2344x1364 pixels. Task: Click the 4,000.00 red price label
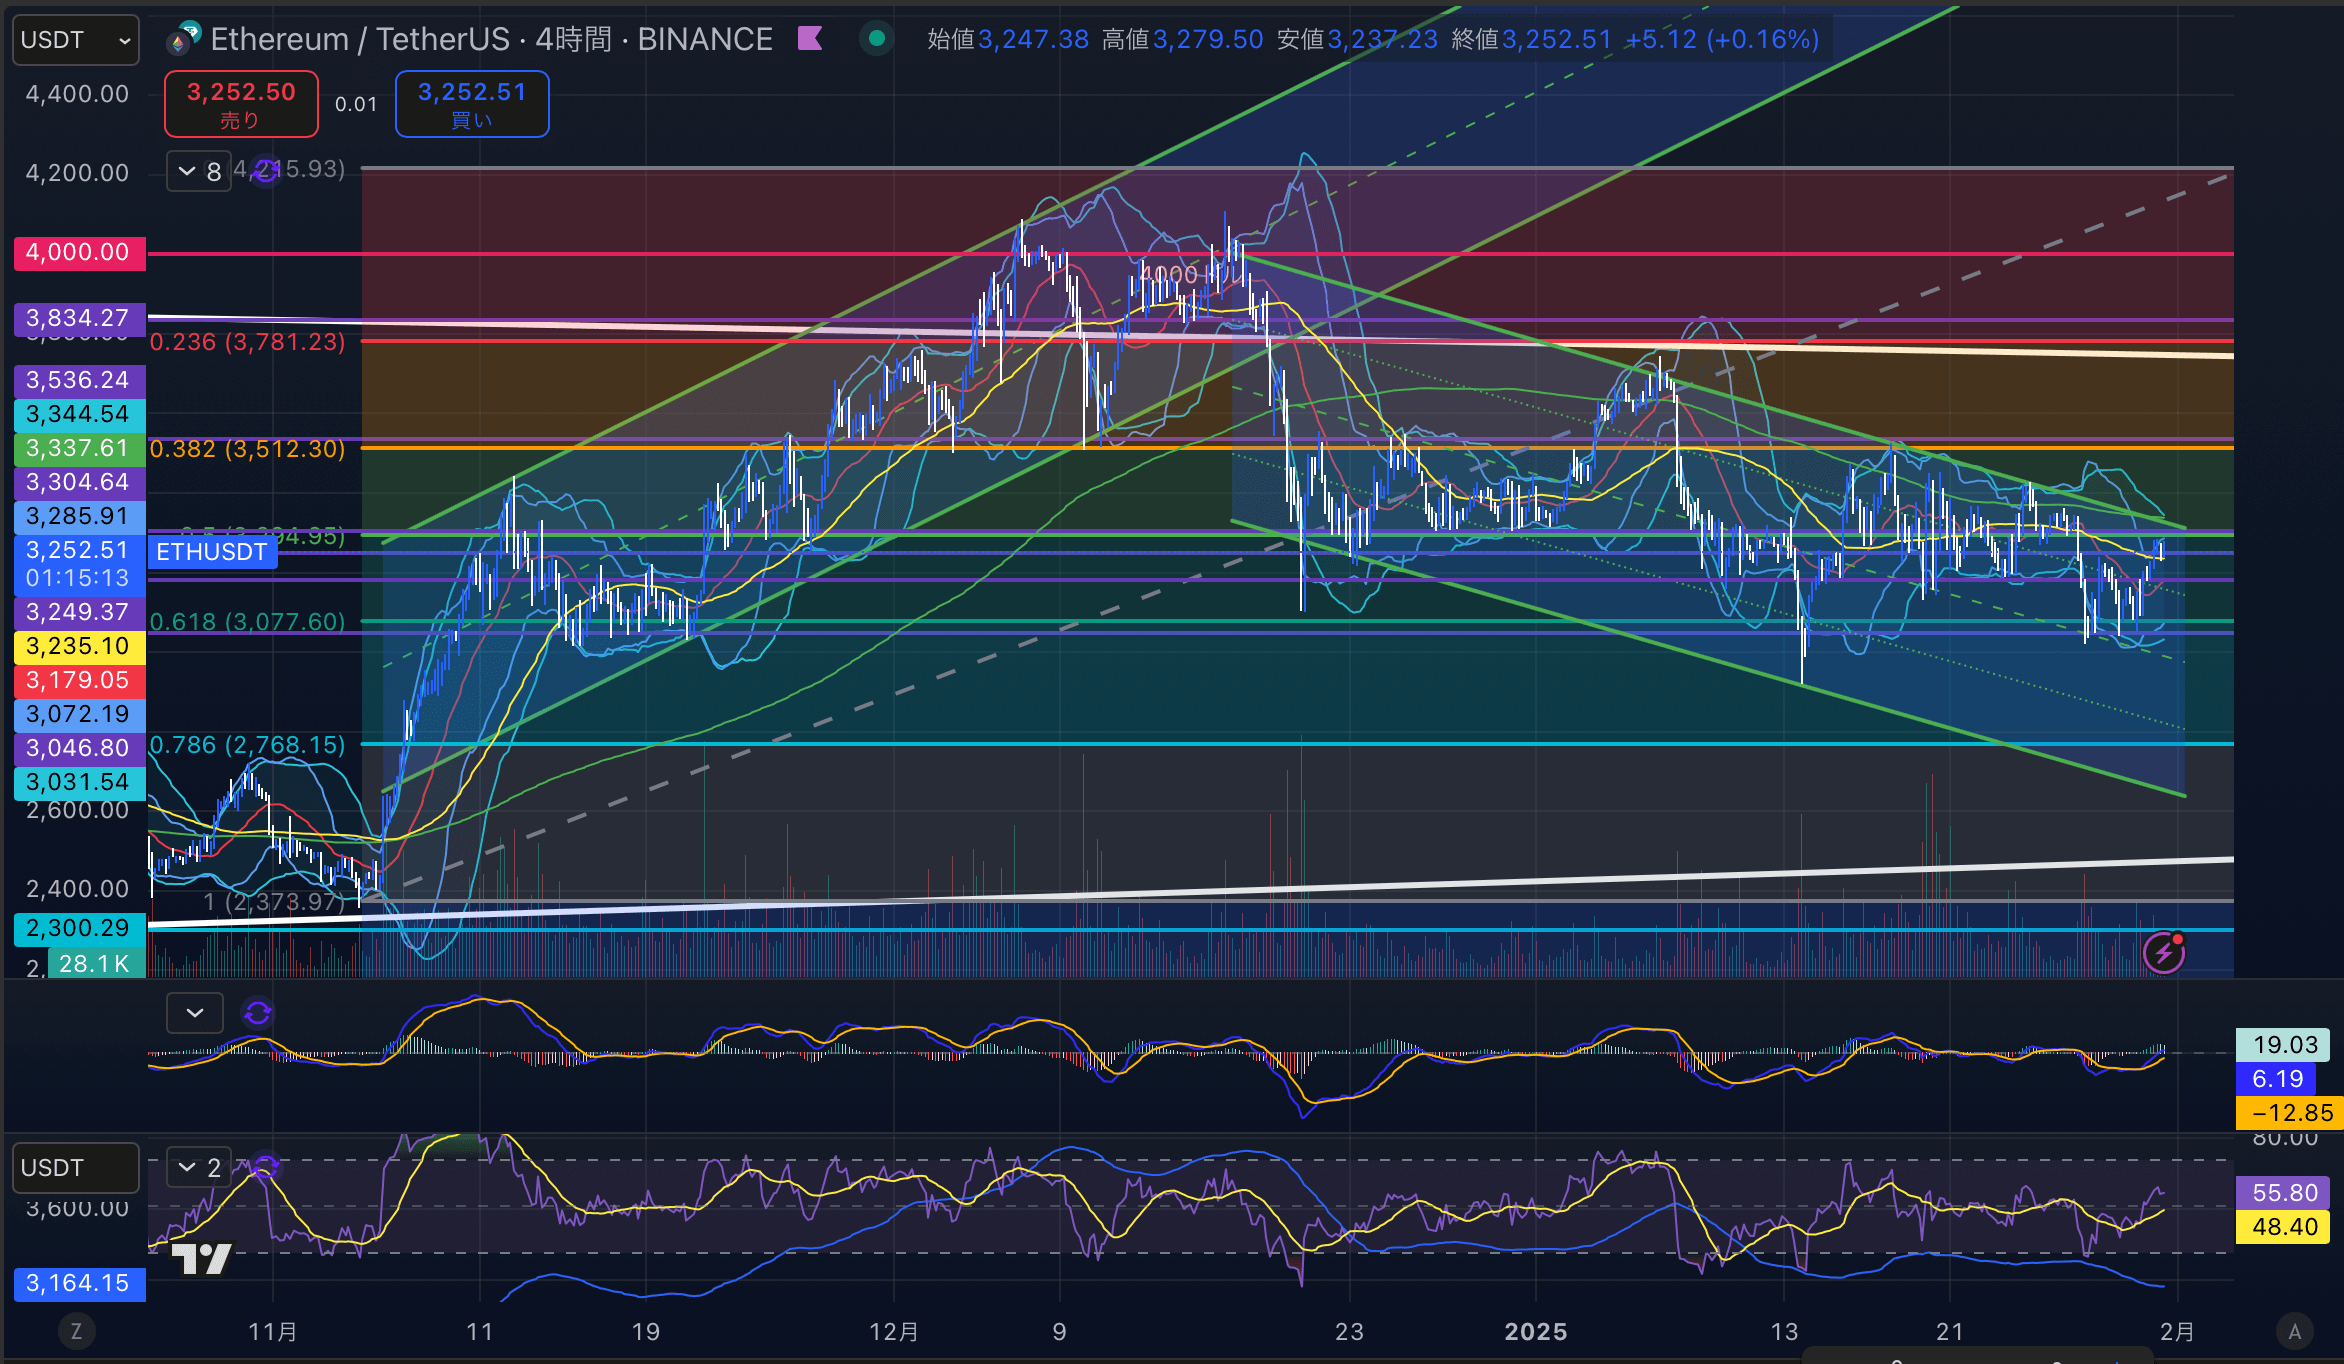coord(79,252)
